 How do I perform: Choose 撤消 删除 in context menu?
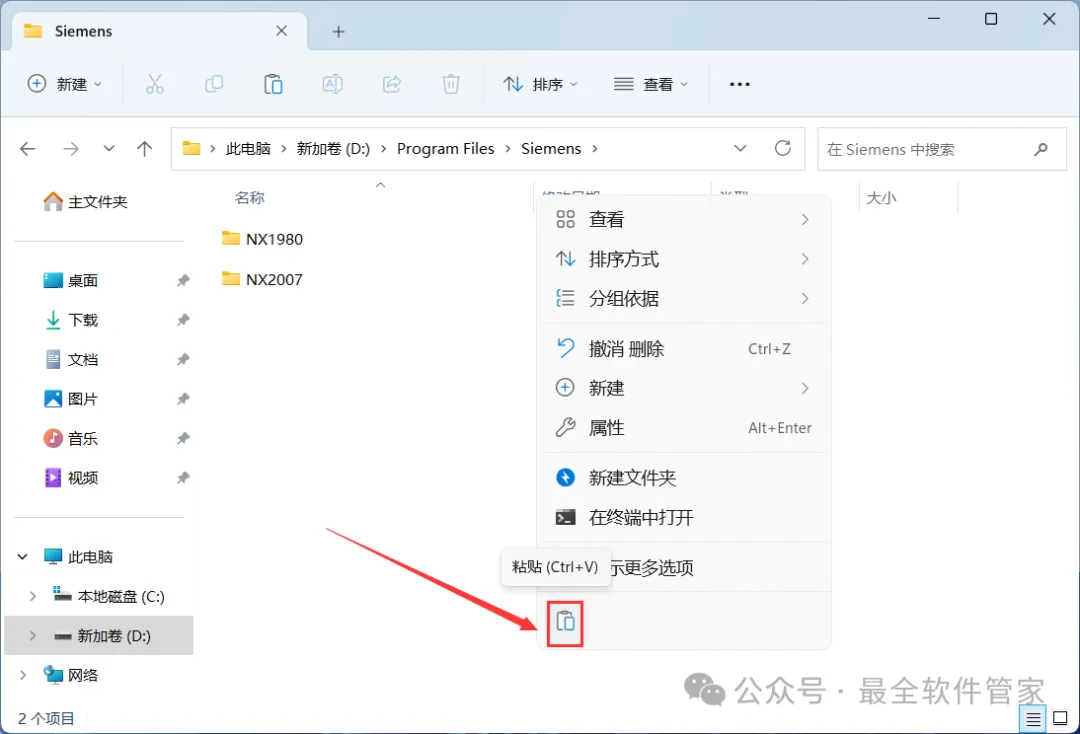tap(683, 348)
